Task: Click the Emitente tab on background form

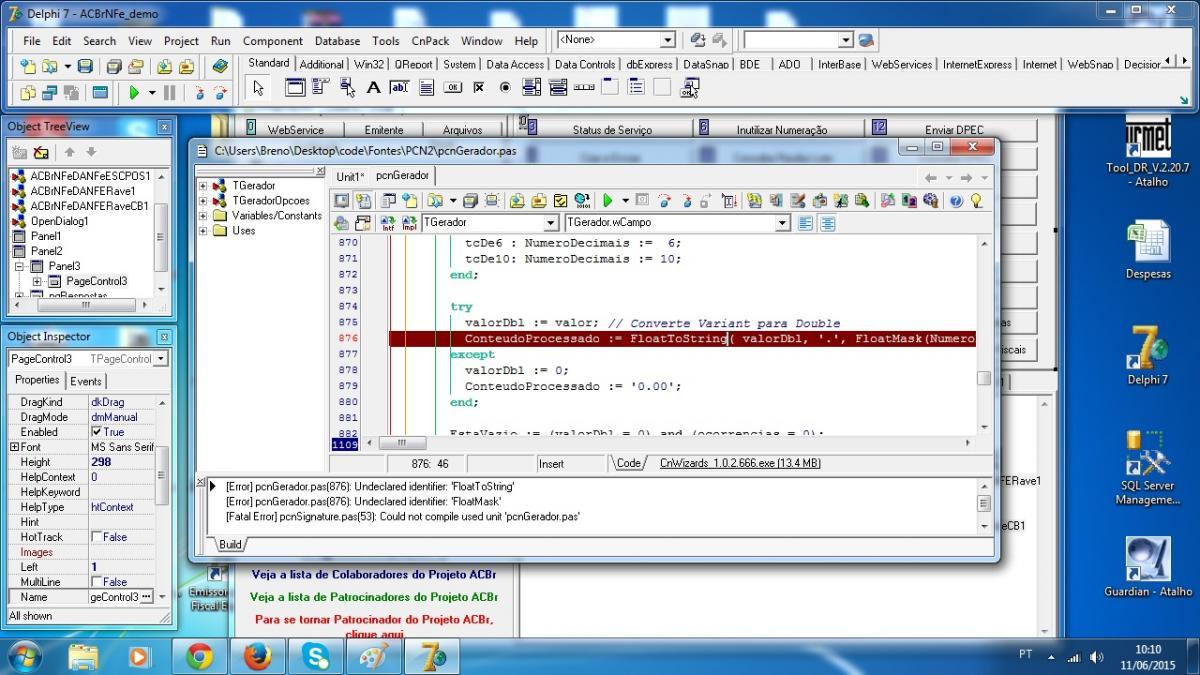Action: 384,130
